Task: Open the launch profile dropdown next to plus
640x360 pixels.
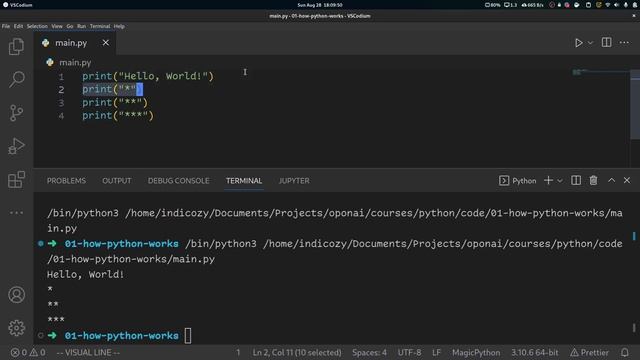Action: 560,180
